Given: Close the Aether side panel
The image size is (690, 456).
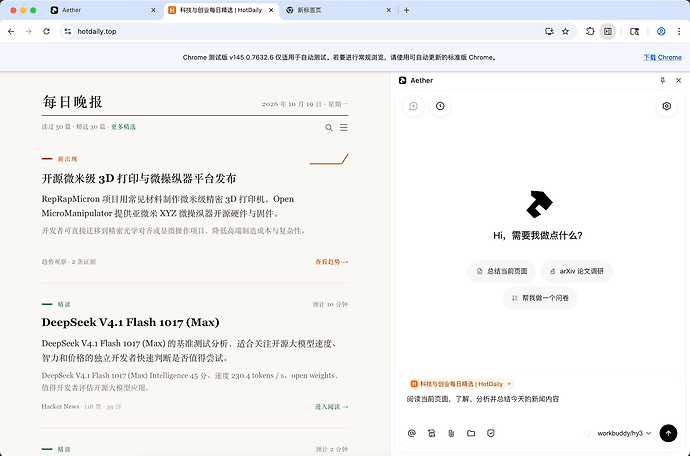Looking at the screenshot, I should (679, 80).
